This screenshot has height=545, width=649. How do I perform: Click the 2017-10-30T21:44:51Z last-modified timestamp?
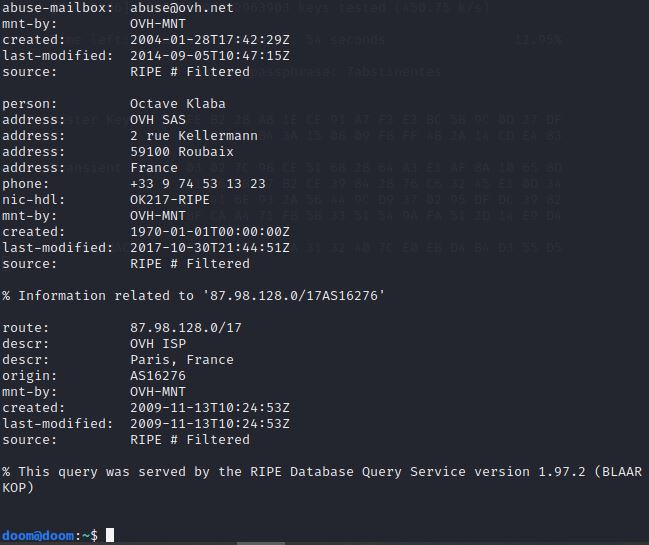tap(210, 247)
